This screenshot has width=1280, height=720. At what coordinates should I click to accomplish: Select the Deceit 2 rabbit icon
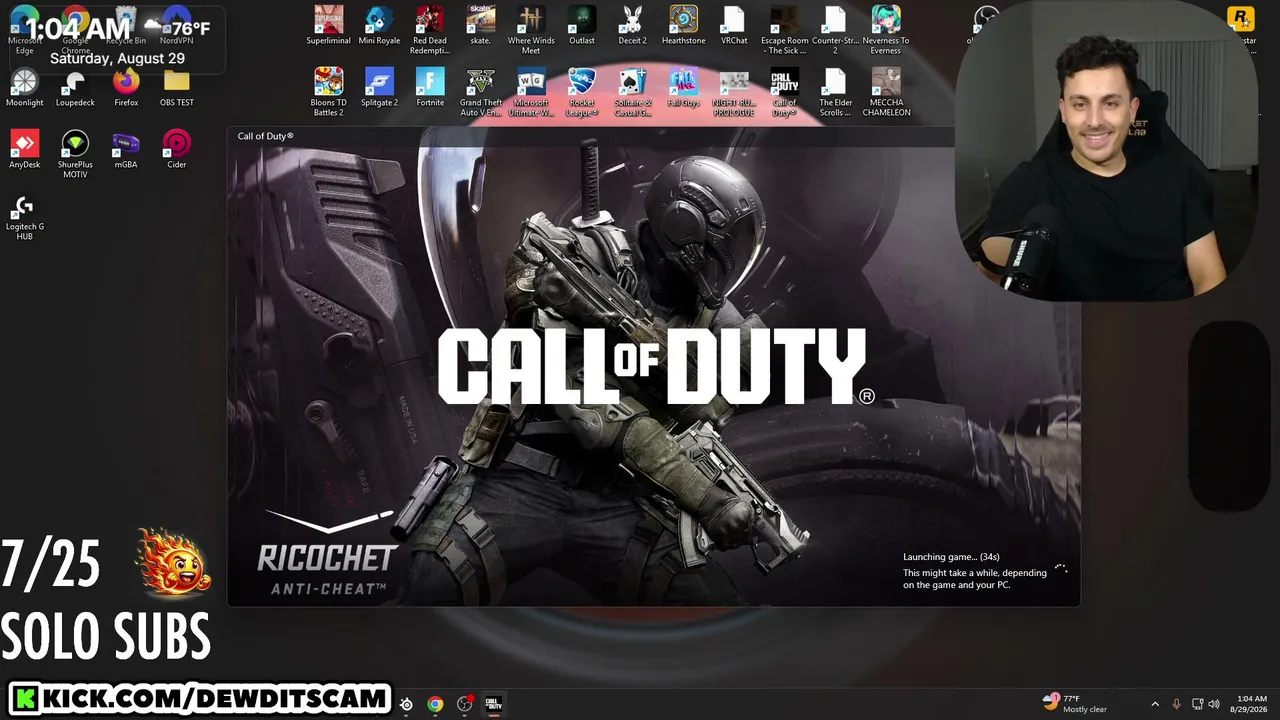pos(632,26)
